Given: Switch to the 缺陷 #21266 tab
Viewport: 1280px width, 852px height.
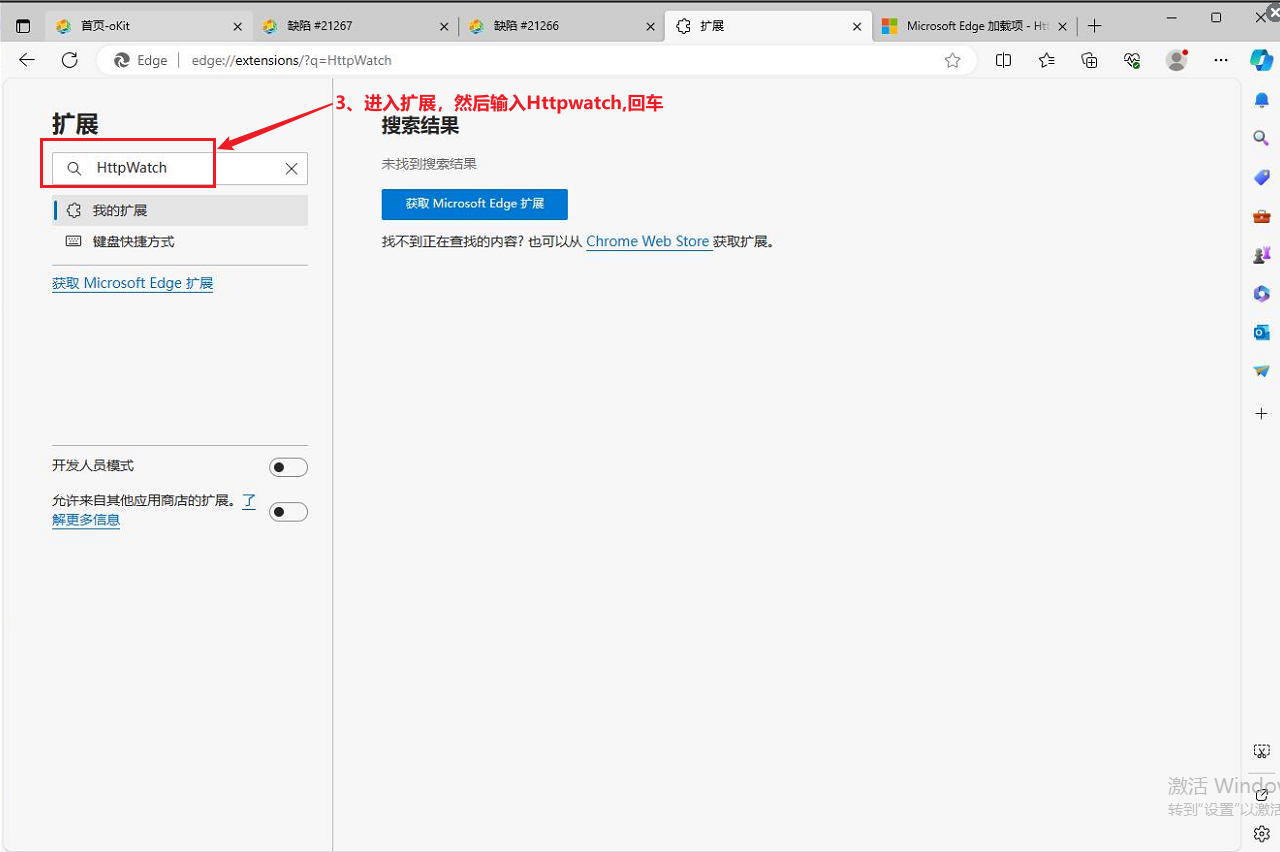Looking at the screenshot, I should pyautogui.click(x=563, y=27).
